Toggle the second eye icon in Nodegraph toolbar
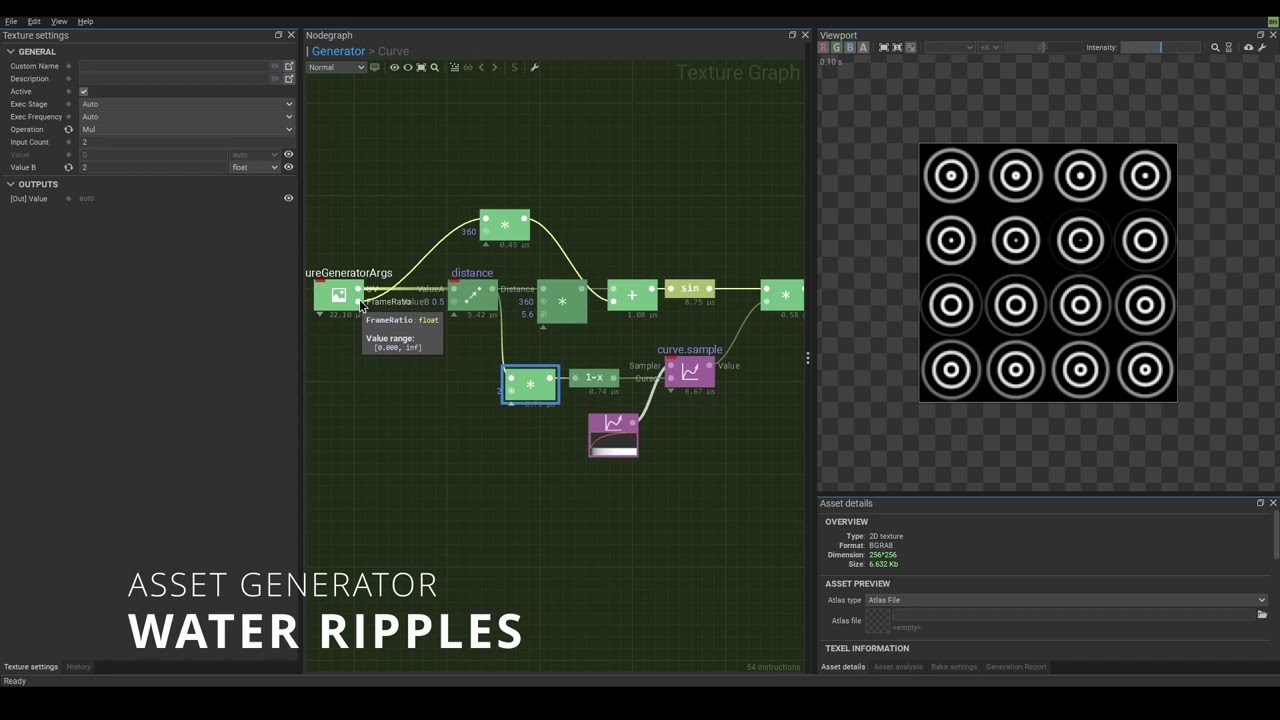 click(407, 68)
